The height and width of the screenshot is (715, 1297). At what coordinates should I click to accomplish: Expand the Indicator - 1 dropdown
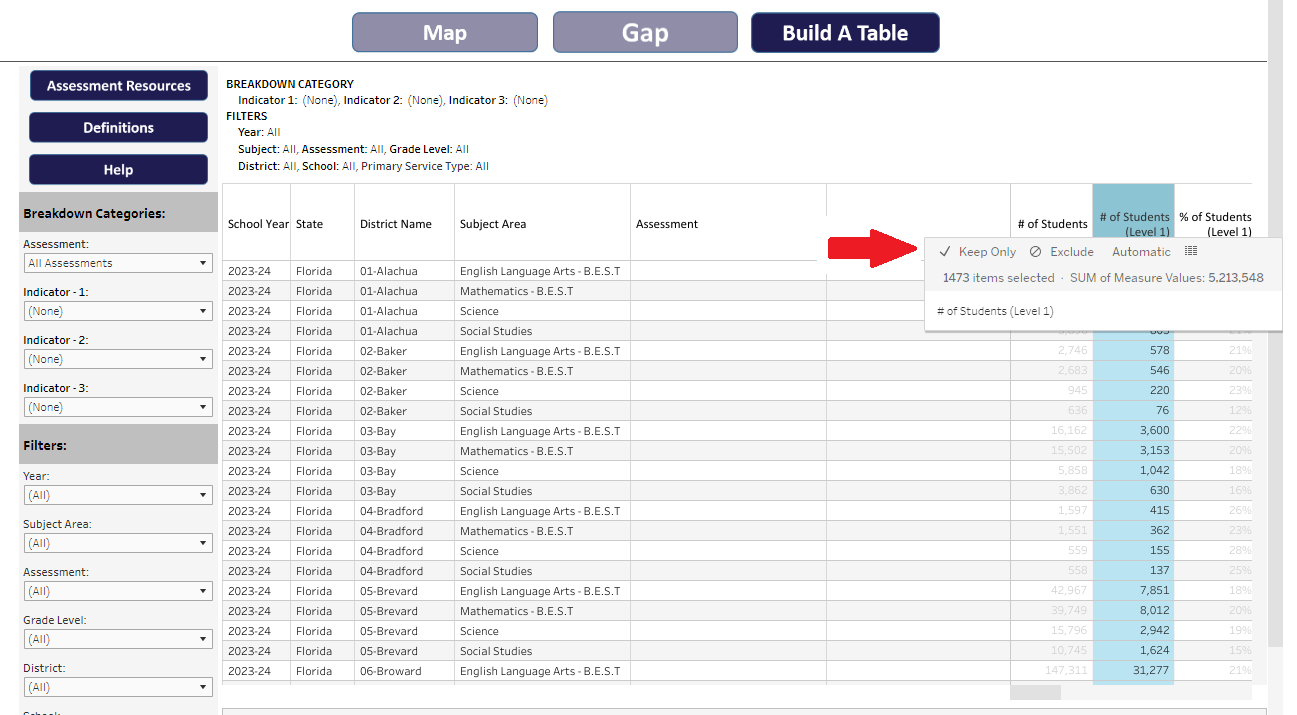pos(118,310)
